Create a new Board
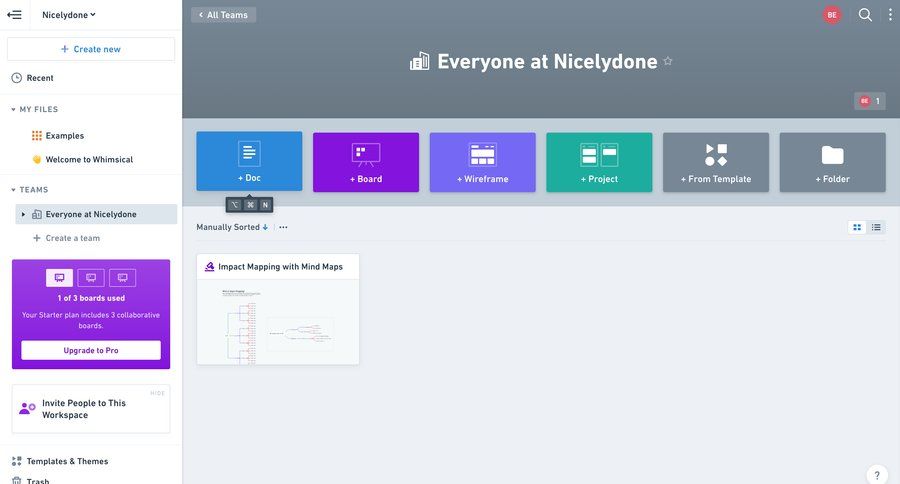This screenshot has height=484, width=900. [x=366, y=162]
